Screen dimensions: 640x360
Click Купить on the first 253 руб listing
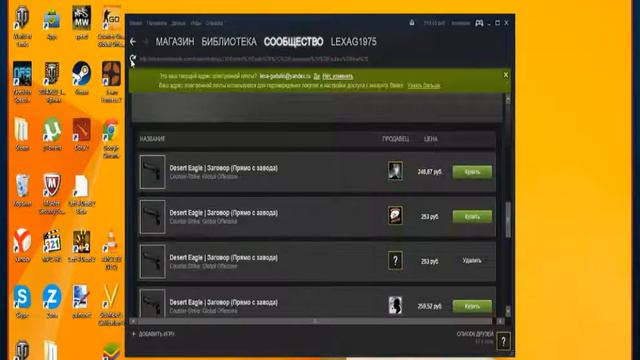tap(472, 217)
